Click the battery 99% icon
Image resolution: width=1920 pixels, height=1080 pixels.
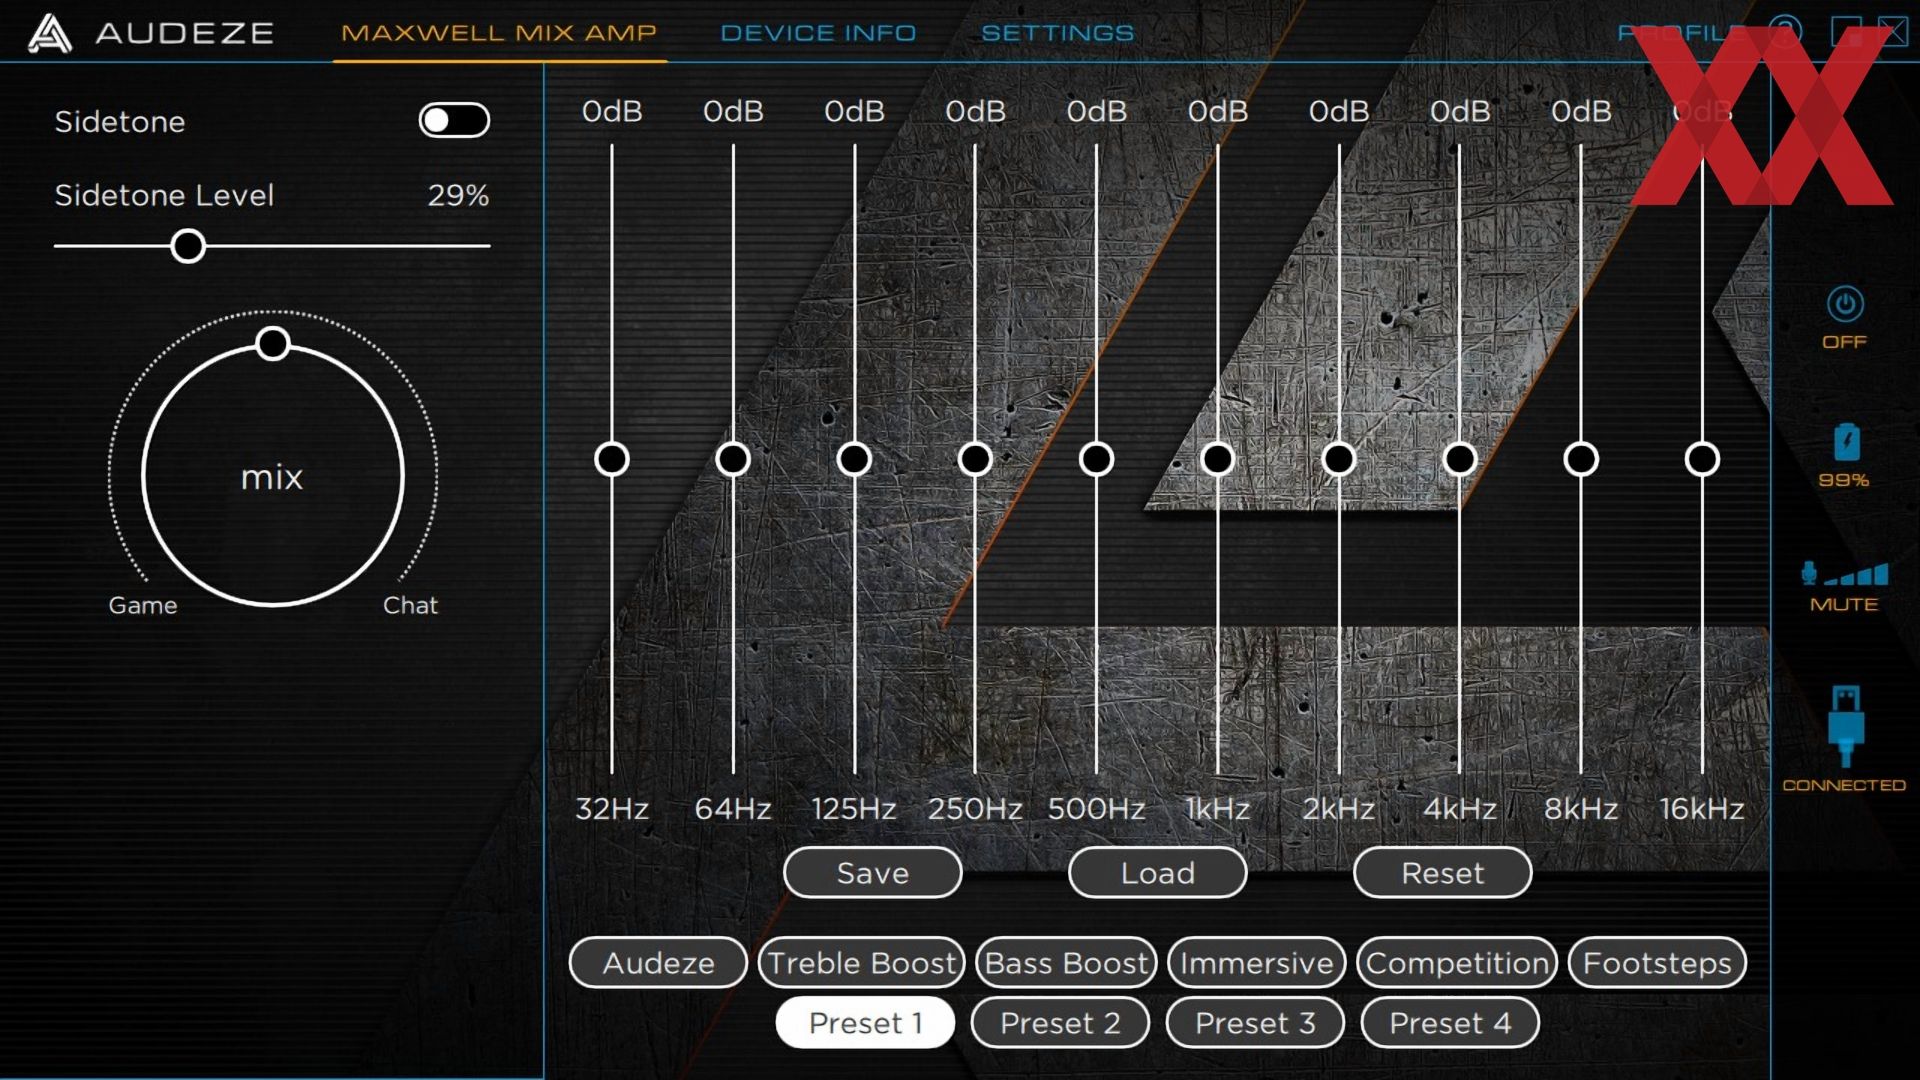1846,441
